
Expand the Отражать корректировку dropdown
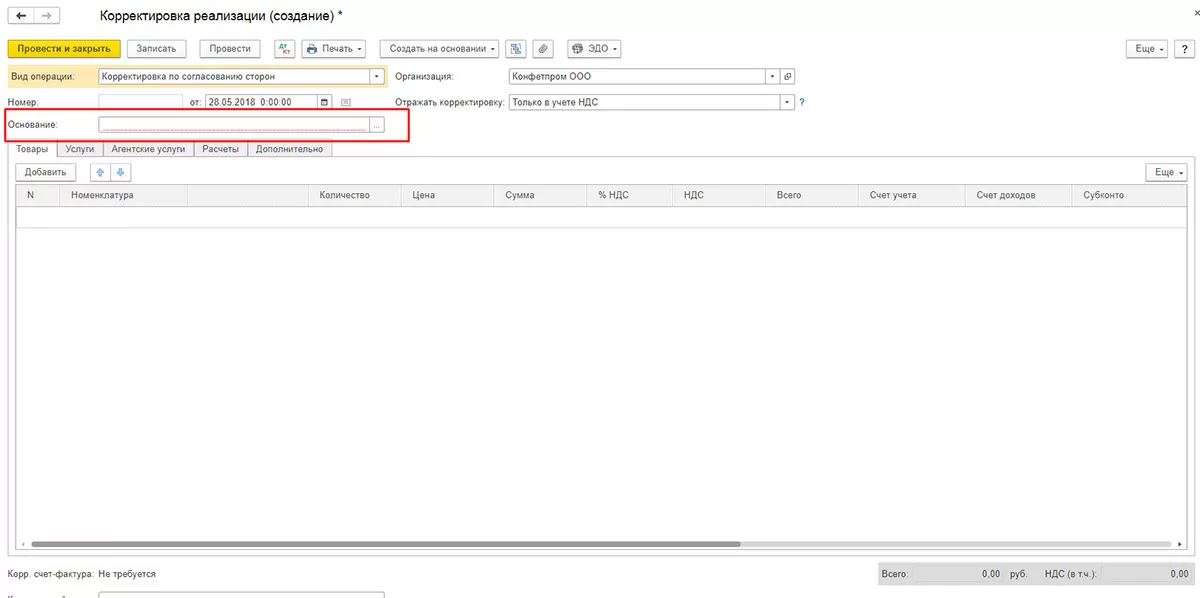coord(787,102)
